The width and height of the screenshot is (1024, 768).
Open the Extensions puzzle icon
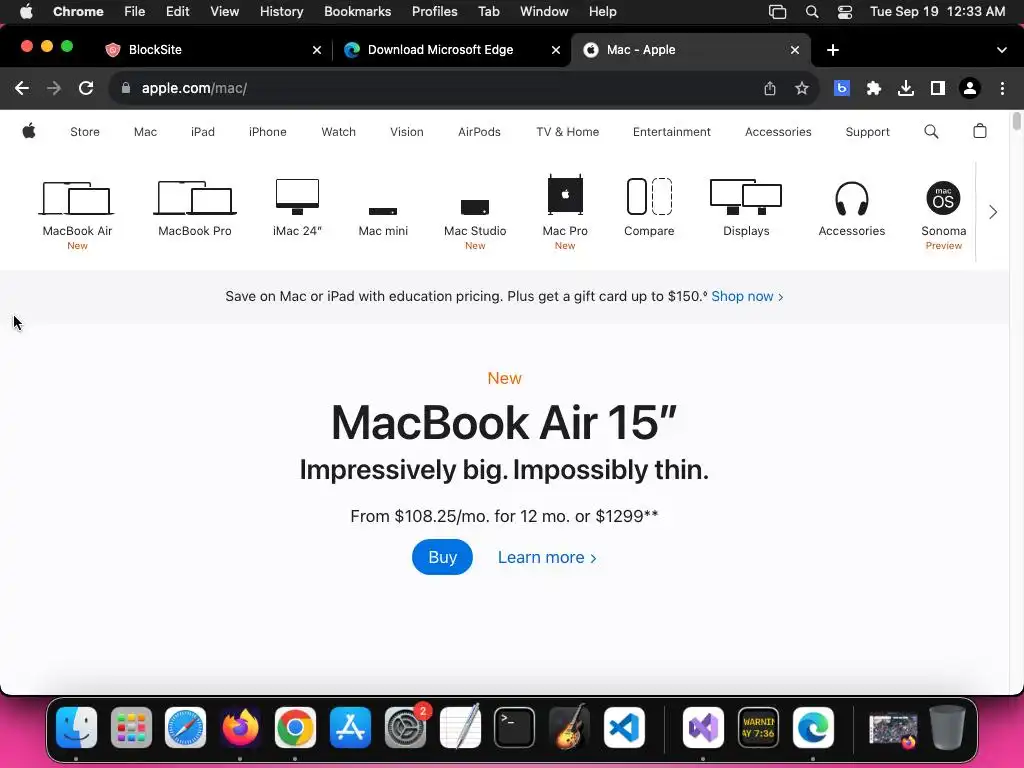tap(874, 88)
